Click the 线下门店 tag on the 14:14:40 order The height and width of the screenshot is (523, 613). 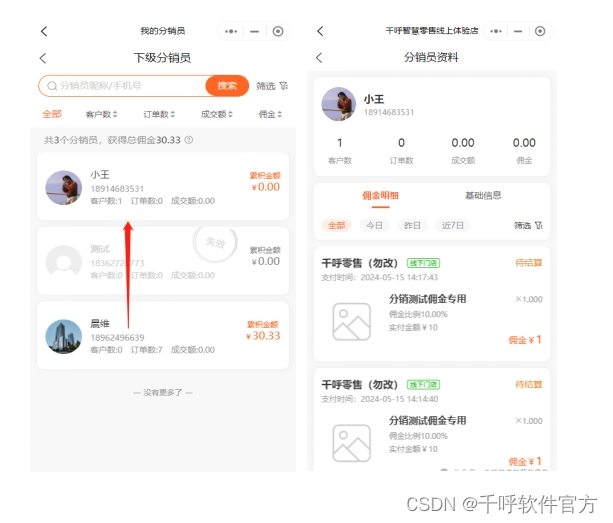click(x=423, y=385)
